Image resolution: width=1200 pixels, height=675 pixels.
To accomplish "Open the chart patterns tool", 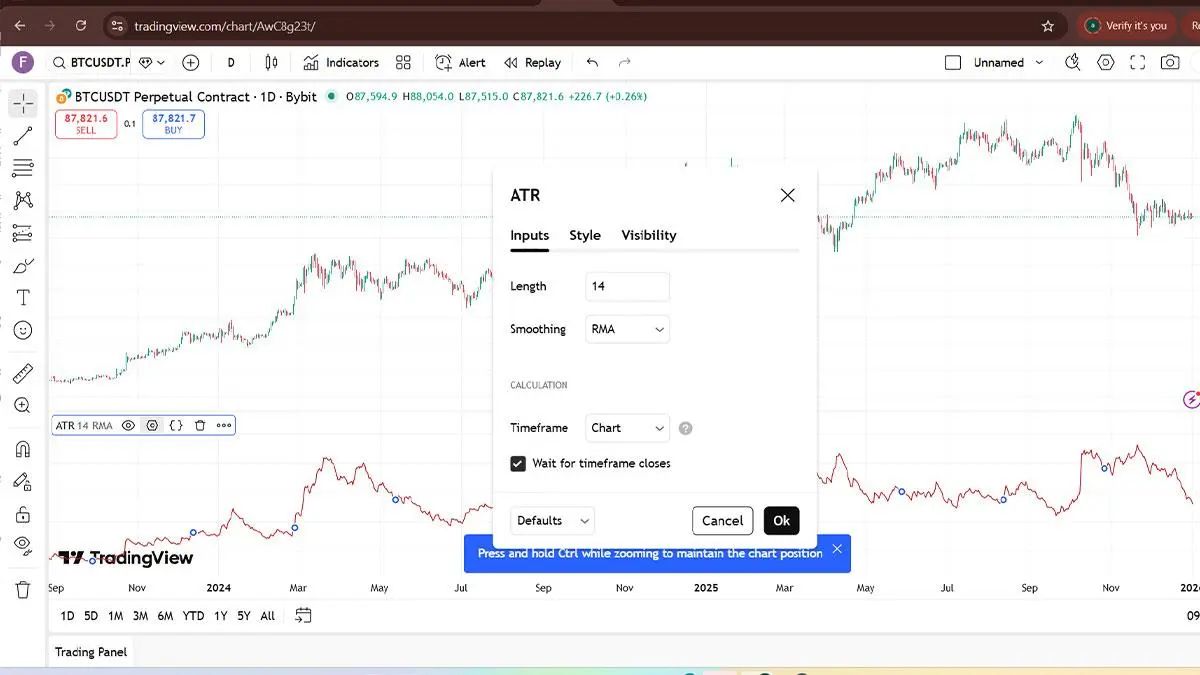I will [x=23, y=200].
